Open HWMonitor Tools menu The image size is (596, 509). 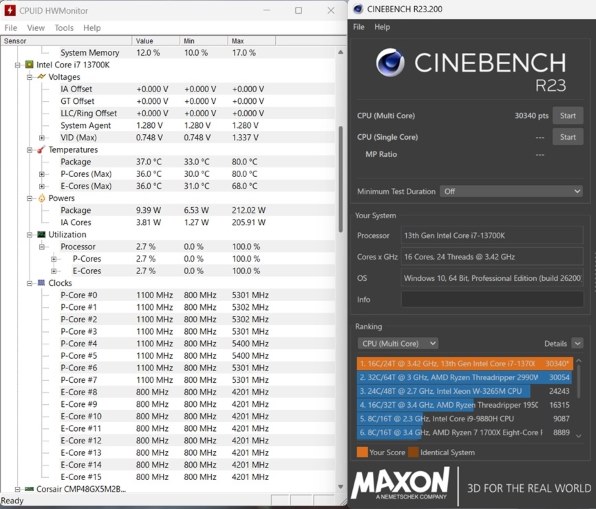point(64,28)
